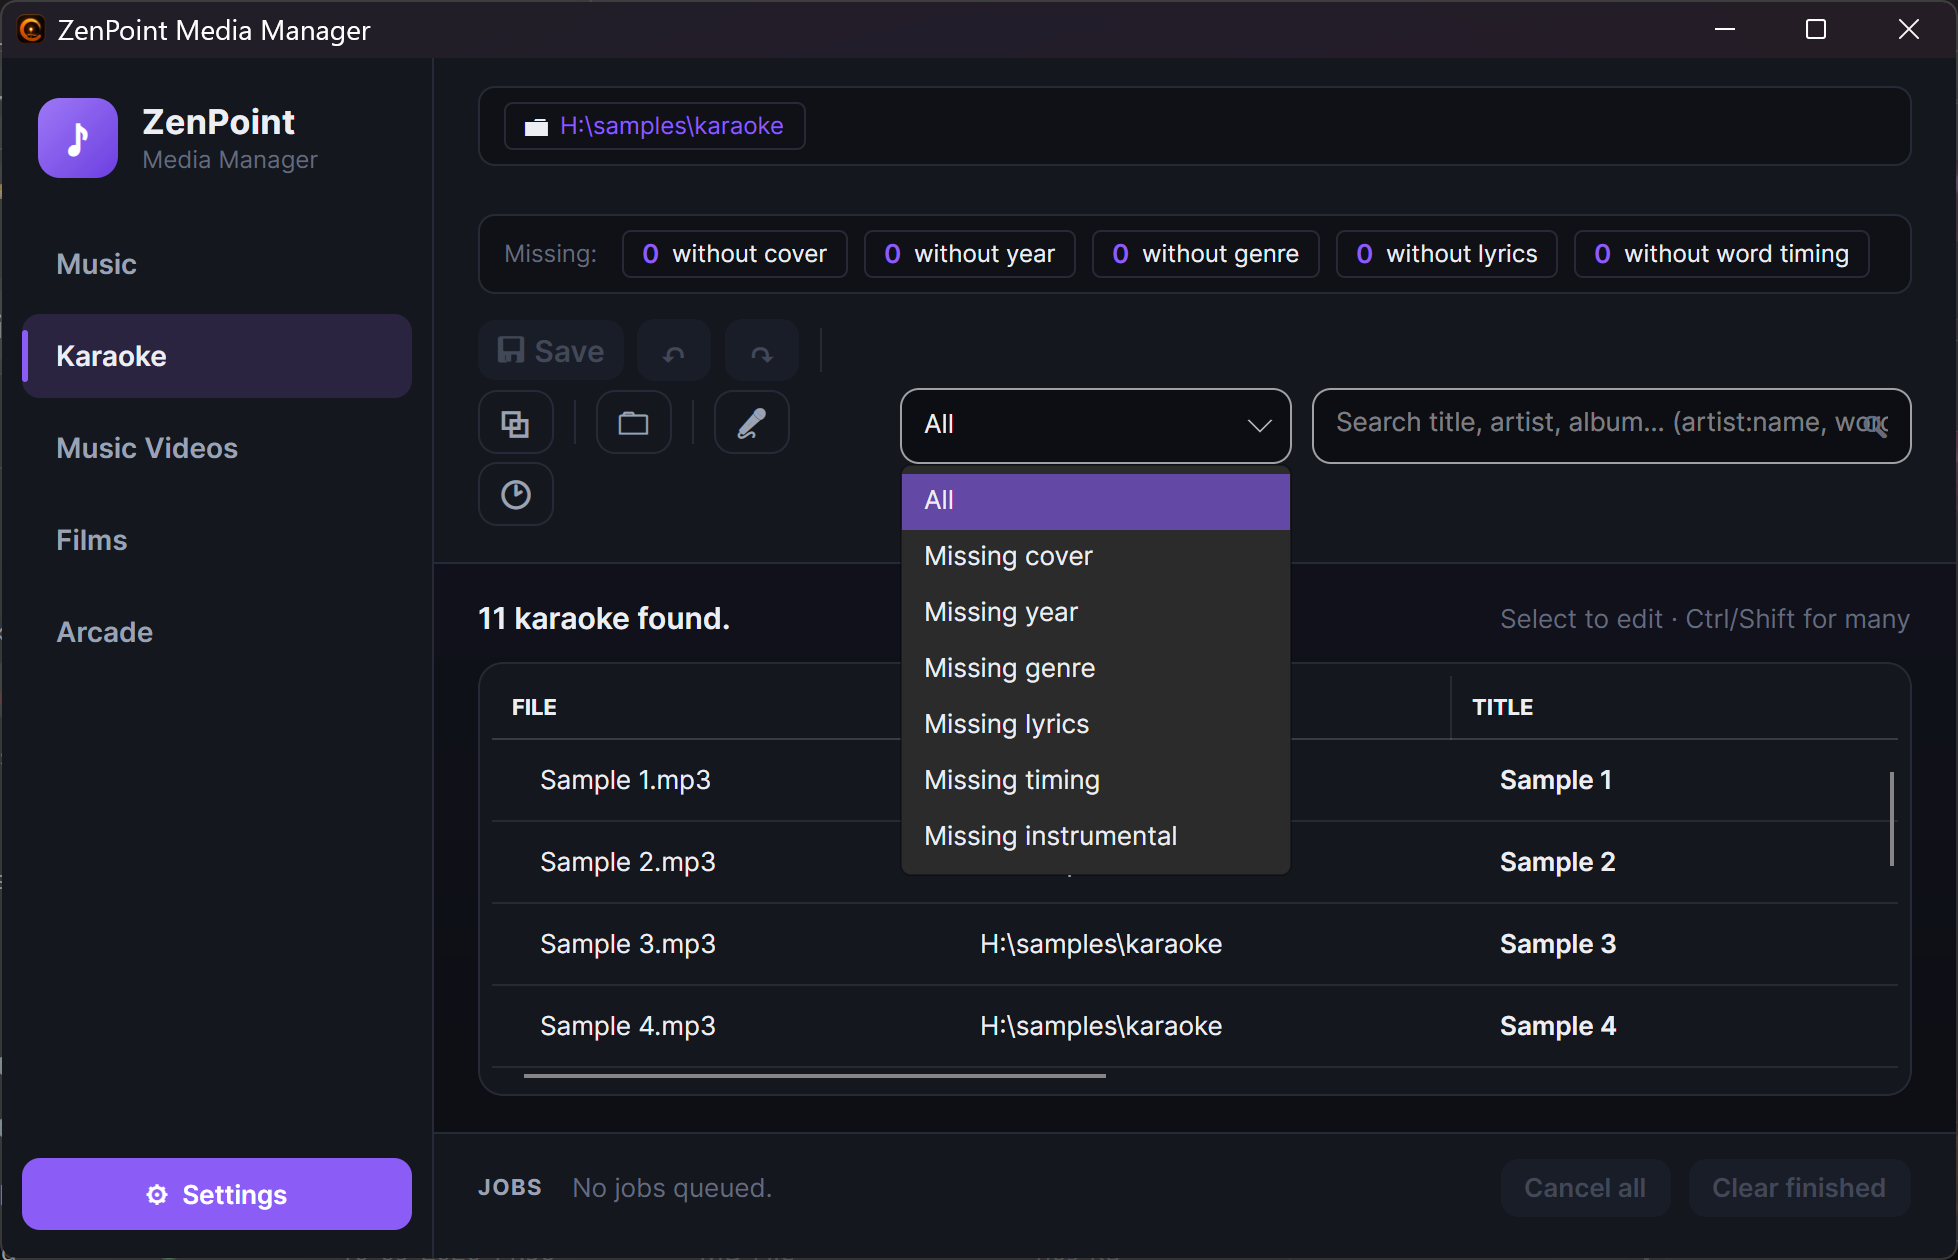The height and width of the screenshot is (1260, 1958).
Task: Collapse the All filter dropdown
Action: (x=1095, y=425)
